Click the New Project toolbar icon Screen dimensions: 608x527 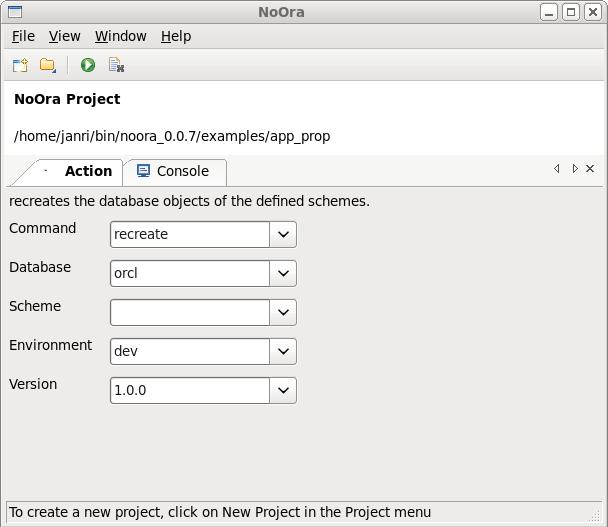tap(20, 65)
